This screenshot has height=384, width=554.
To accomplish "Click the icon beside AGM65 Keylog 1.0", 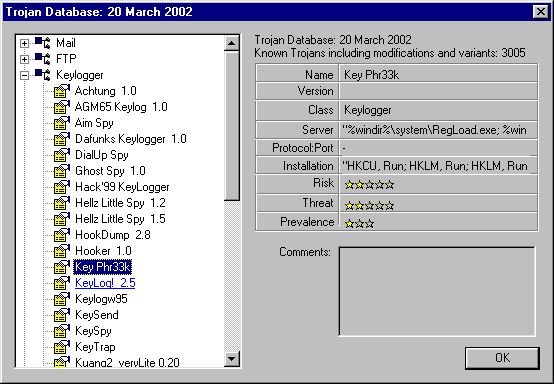I will 62,107.
